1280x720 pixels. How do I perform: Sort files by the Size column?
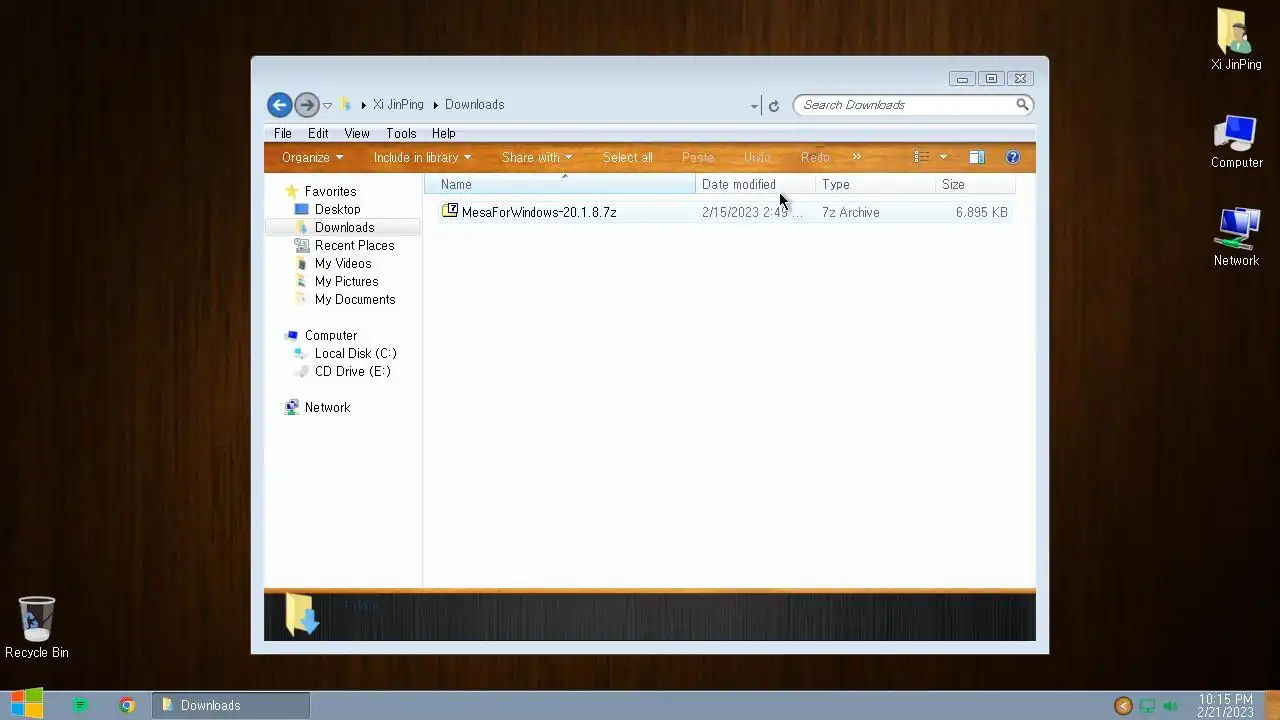pyautogui.click(x=975, y=184)
